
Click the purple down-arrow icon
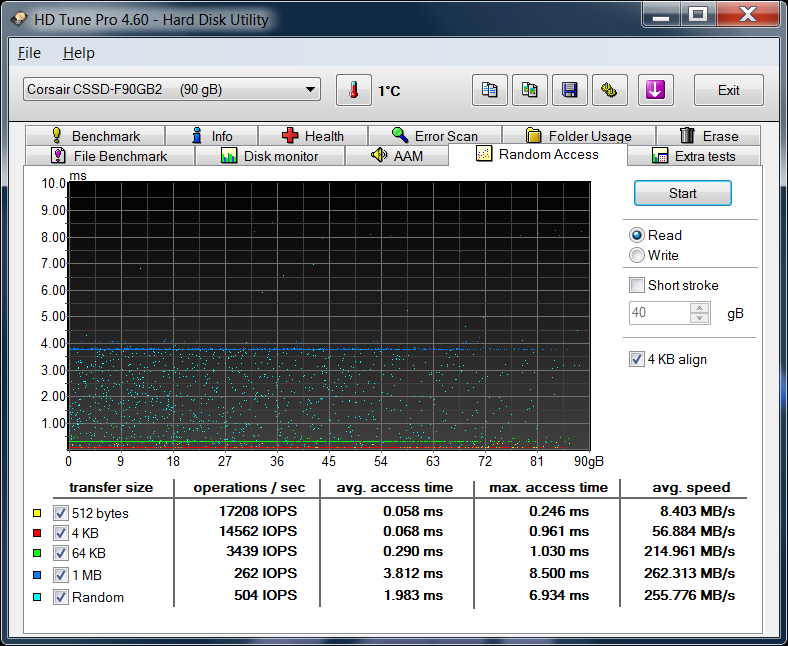pyautogui.click(x=655, y=91)
